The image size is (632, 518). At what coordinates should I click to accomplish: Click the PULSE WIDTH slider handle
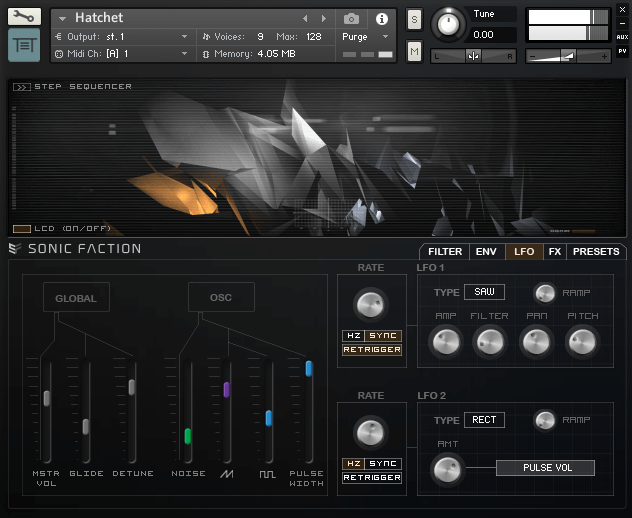pos(309,369)
